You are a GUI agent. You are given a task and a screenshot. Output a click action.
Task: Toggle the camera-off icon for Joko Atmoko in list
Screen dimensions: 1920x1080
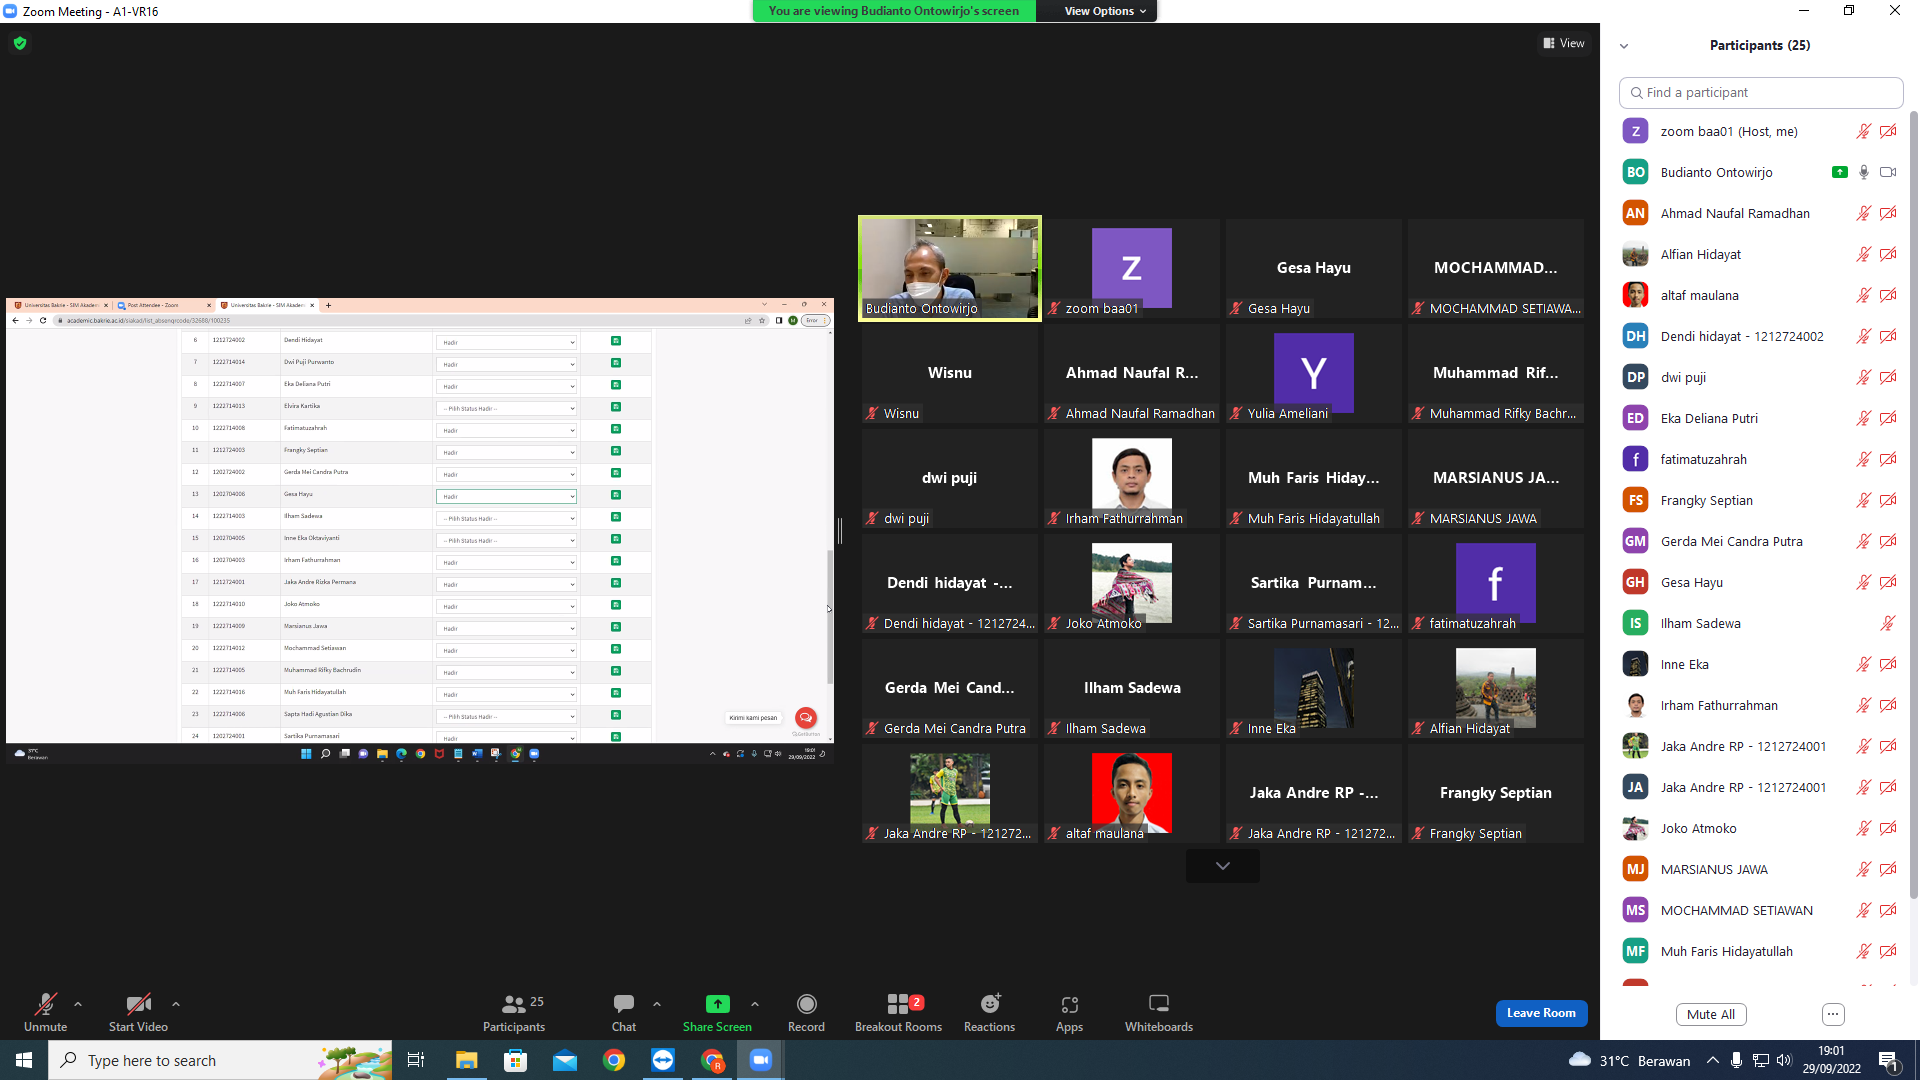pyautogui.click(x=1888, y=828)
